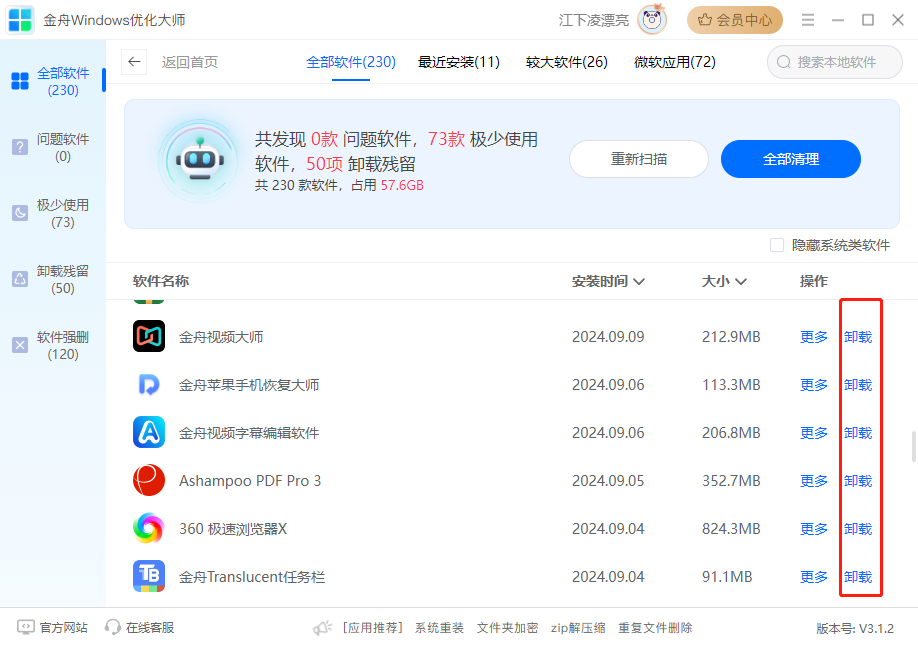Click the search magnifier icon
The height and width of the screenshot is (647, 918).
click(x=783, y=62)
